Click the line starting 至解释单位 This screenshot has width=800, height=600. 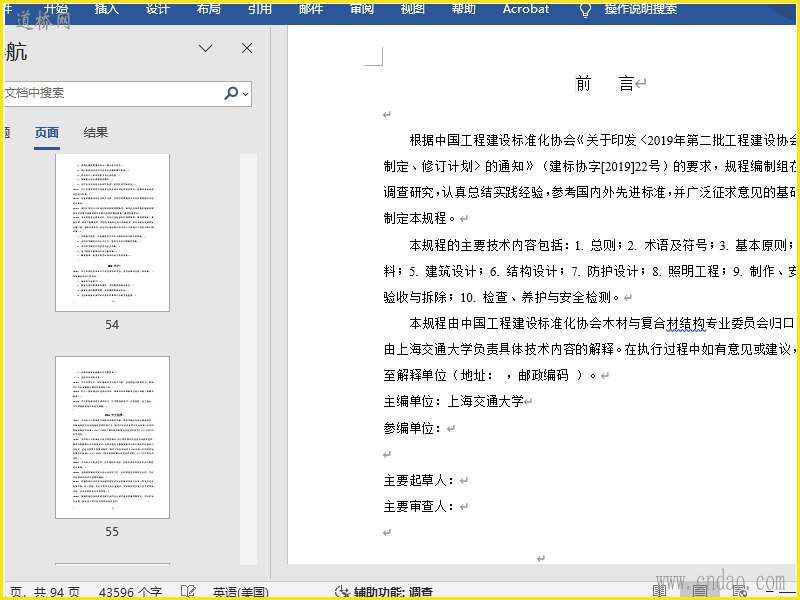tap(490, 376)
